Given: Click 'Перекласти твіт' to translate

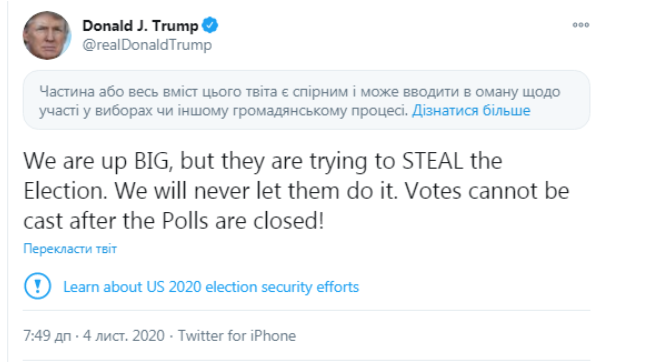Looking at the screenshot, I should (x=70, y=249).
